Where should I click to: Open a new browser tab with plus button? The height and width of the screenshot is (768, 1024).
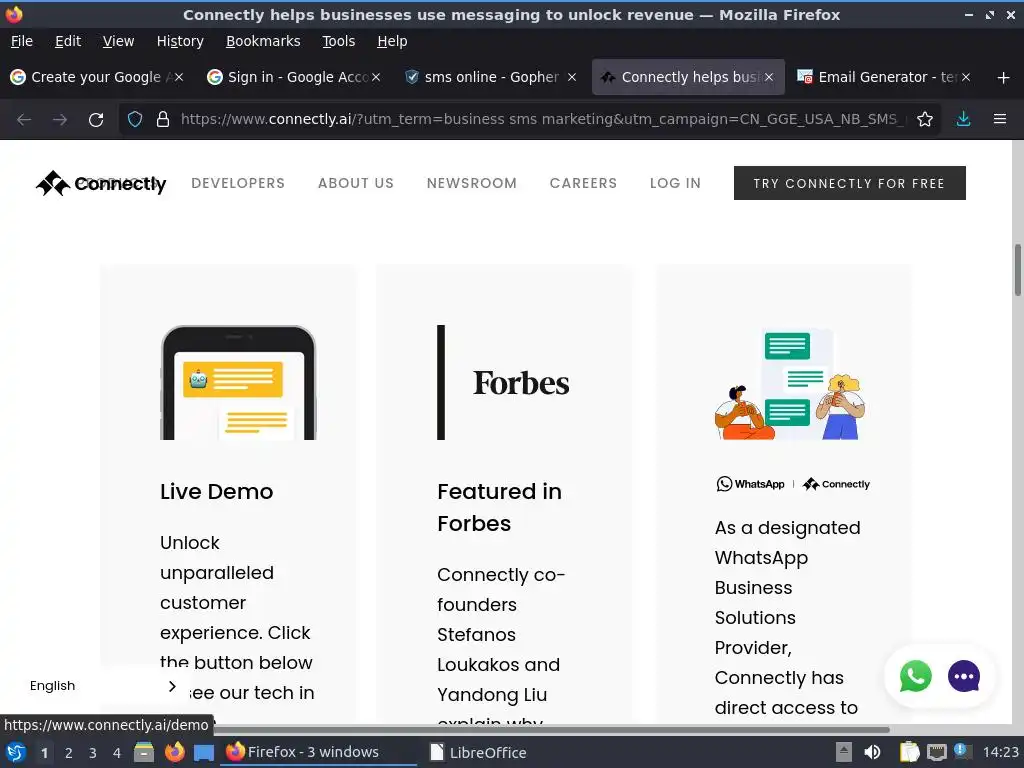[x=1004, y=78]
